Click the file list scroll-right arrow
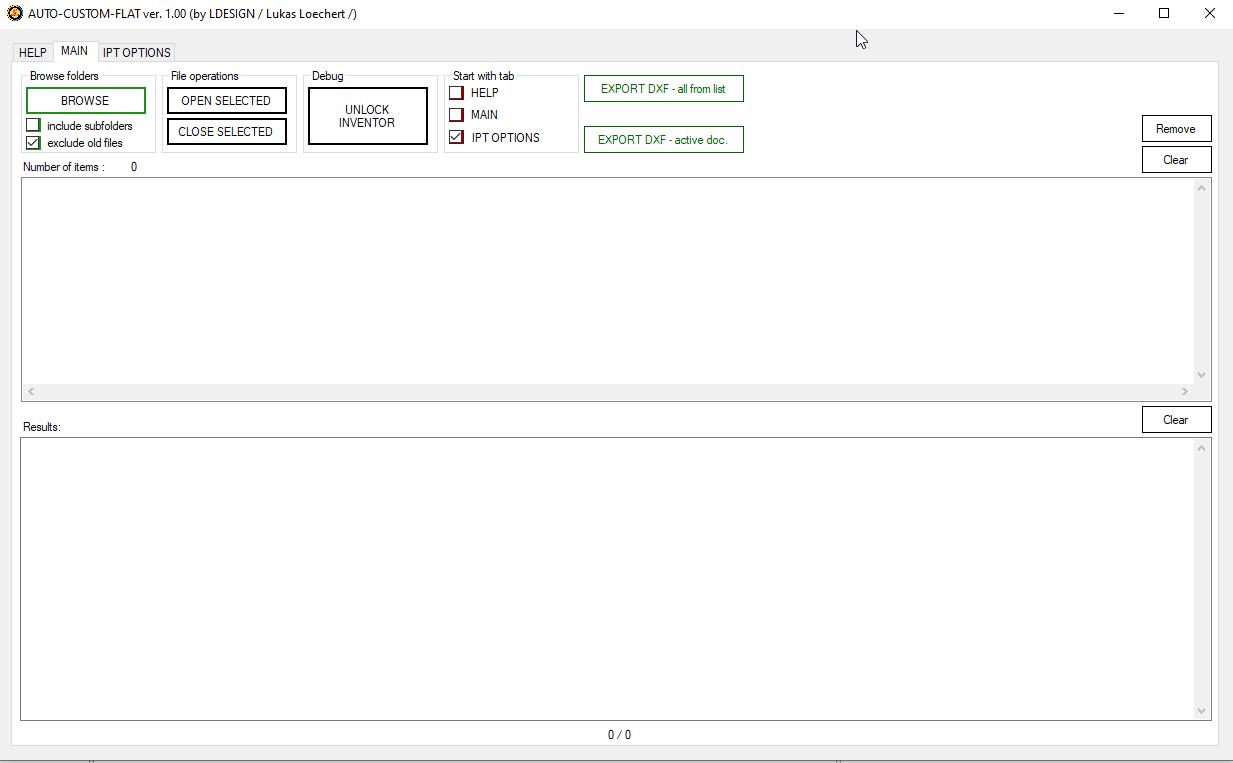Screen dimensions: 1233x763 coord(1185,391)
